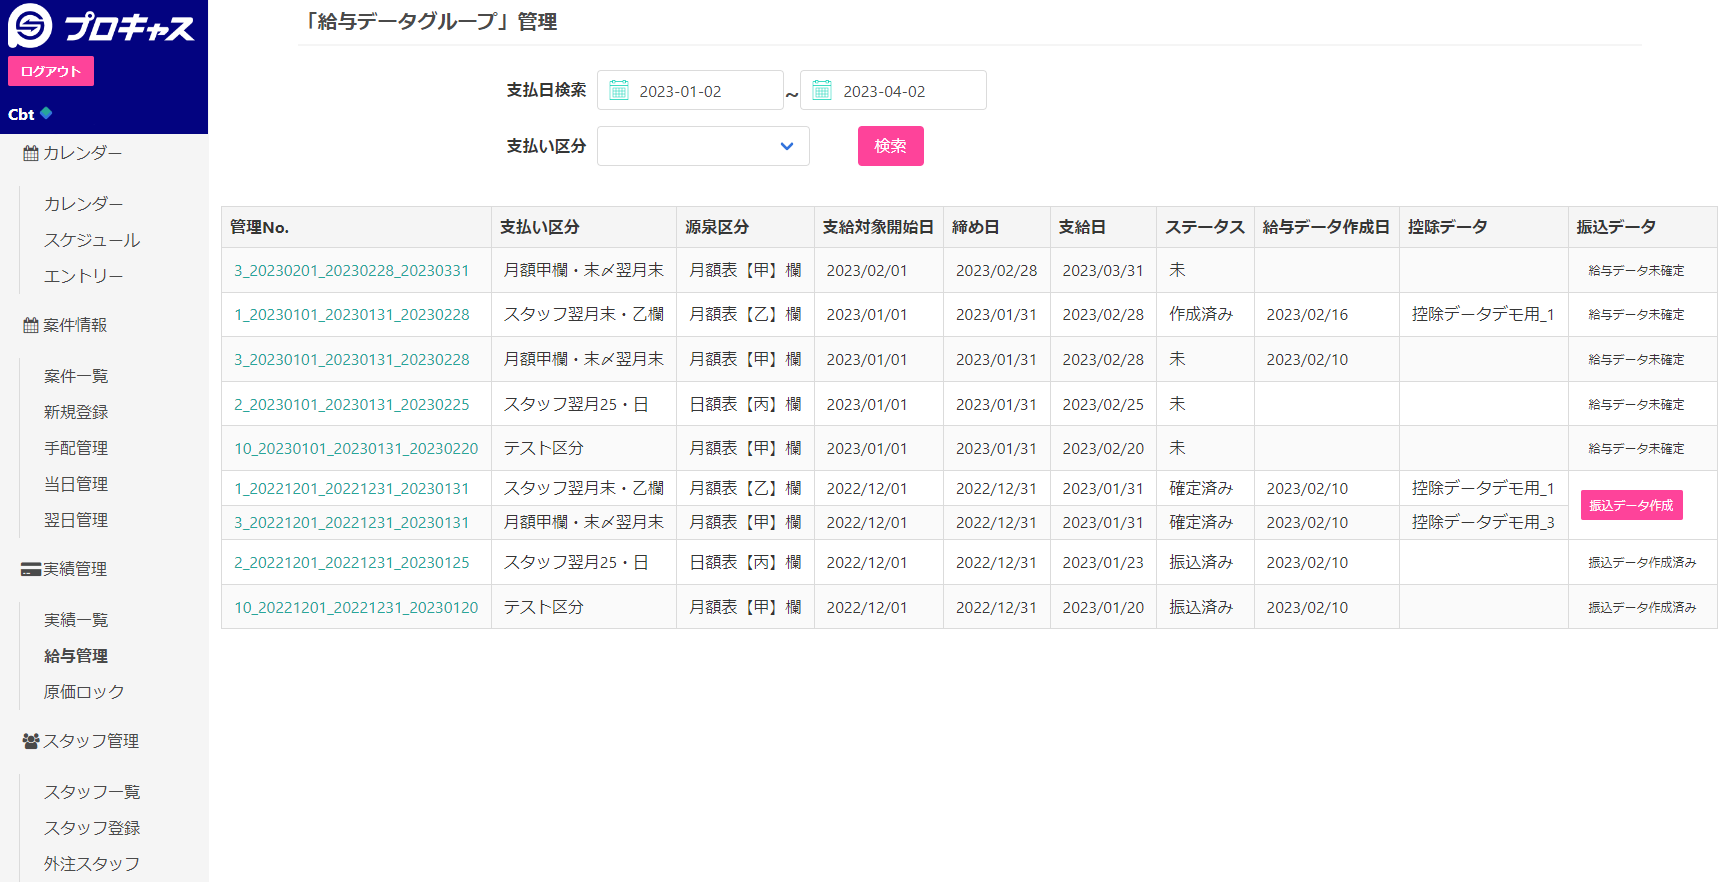The width and height of the screenshot is (1723, 882).
Task: Log out with the ログアウト button
Action: click(x=51, y=71)
